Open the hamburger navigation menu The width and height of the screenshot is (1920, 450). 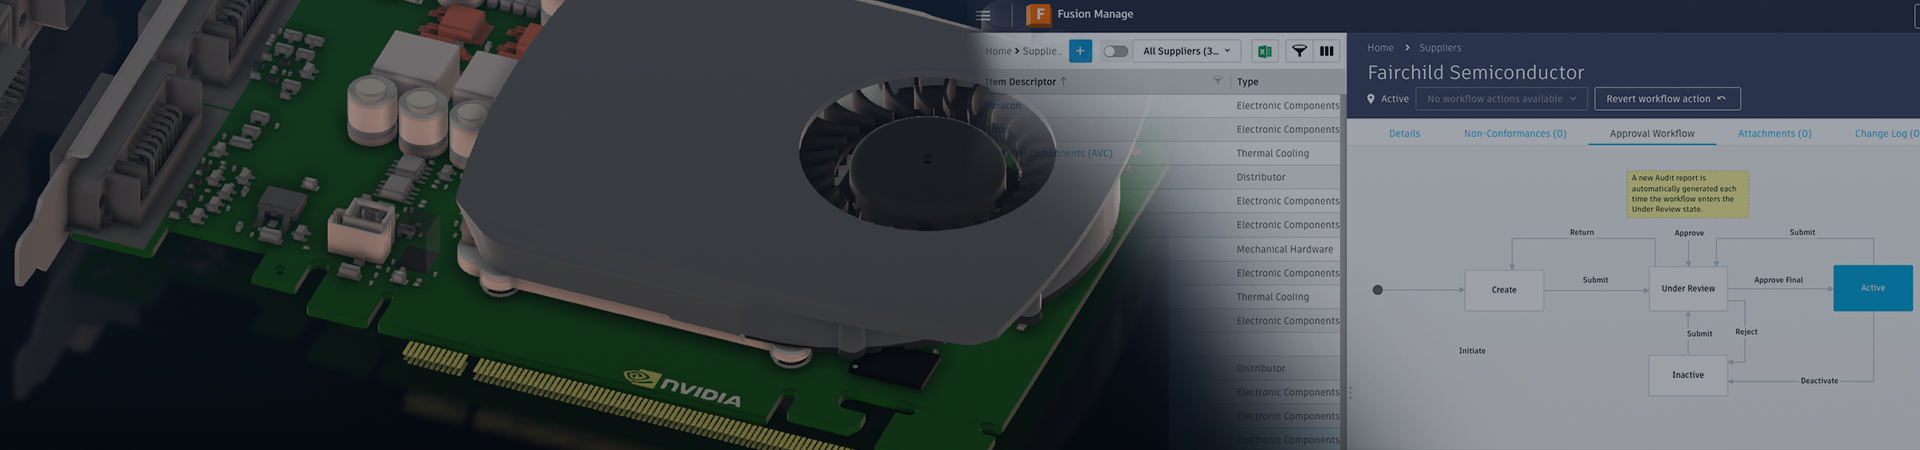click(x=983, y=15)
